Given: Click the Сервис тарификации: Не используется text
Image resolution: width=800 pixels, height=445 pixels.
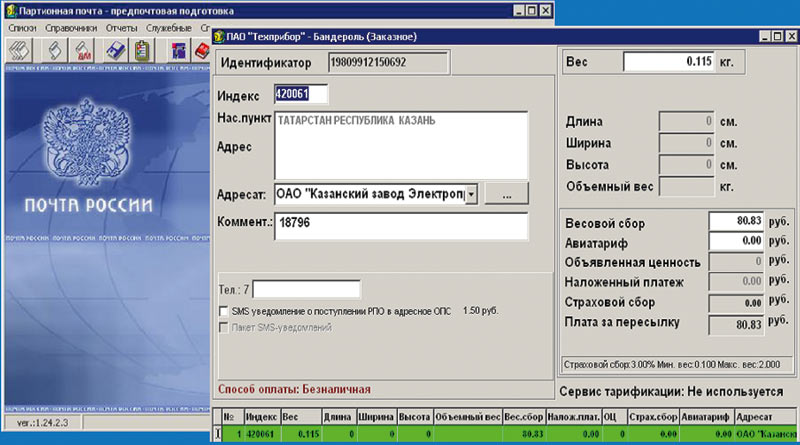Looking at the screenshot, I should [671, 392].
